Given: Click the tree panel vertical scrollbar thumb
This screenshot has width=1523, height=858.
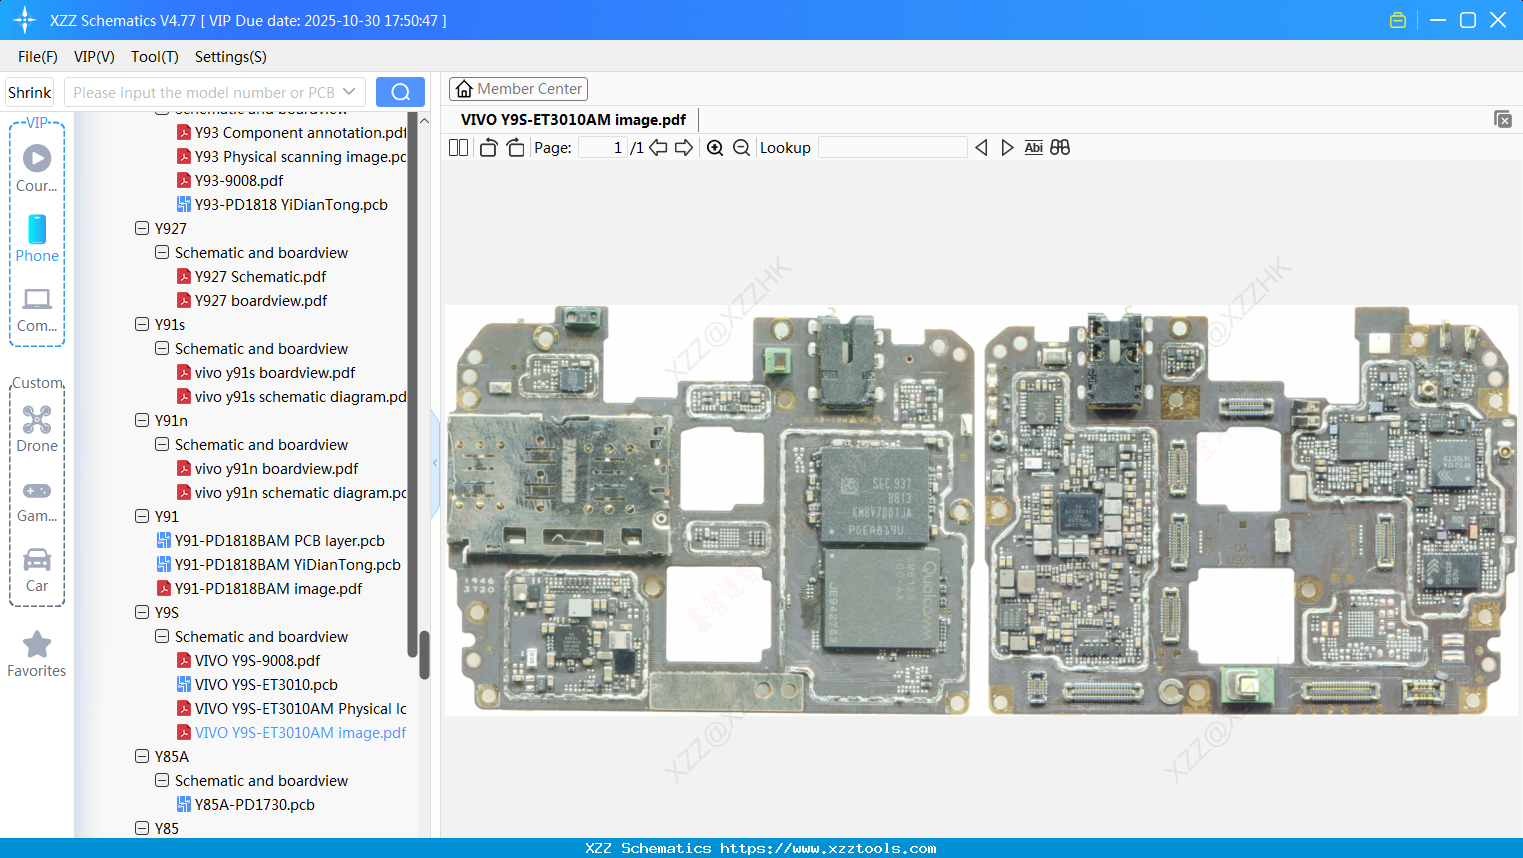Looking at the screenshot, I should click(x=424, y=655).
